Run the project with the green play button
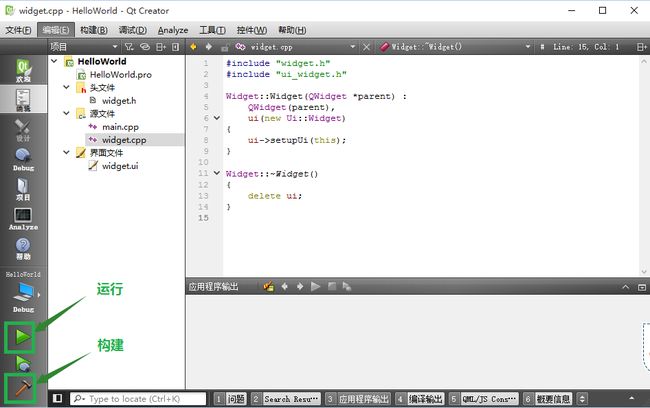The width and height of the screenshot is (650, 408). point(22,337)
